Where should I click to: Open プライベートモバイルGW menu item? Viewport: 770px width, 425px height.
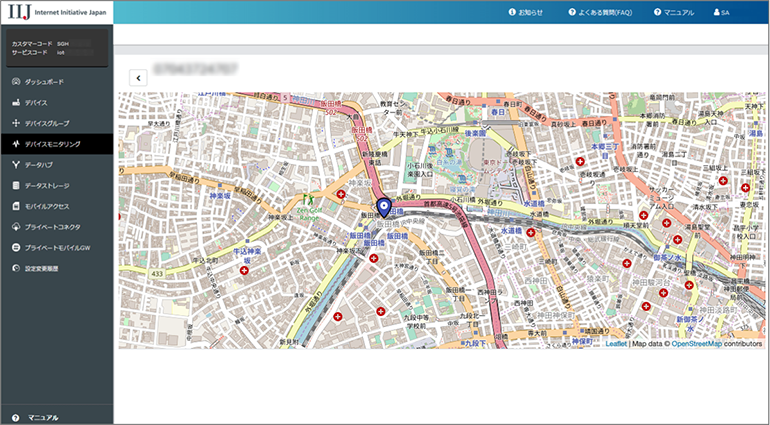(x=56, y=248)
